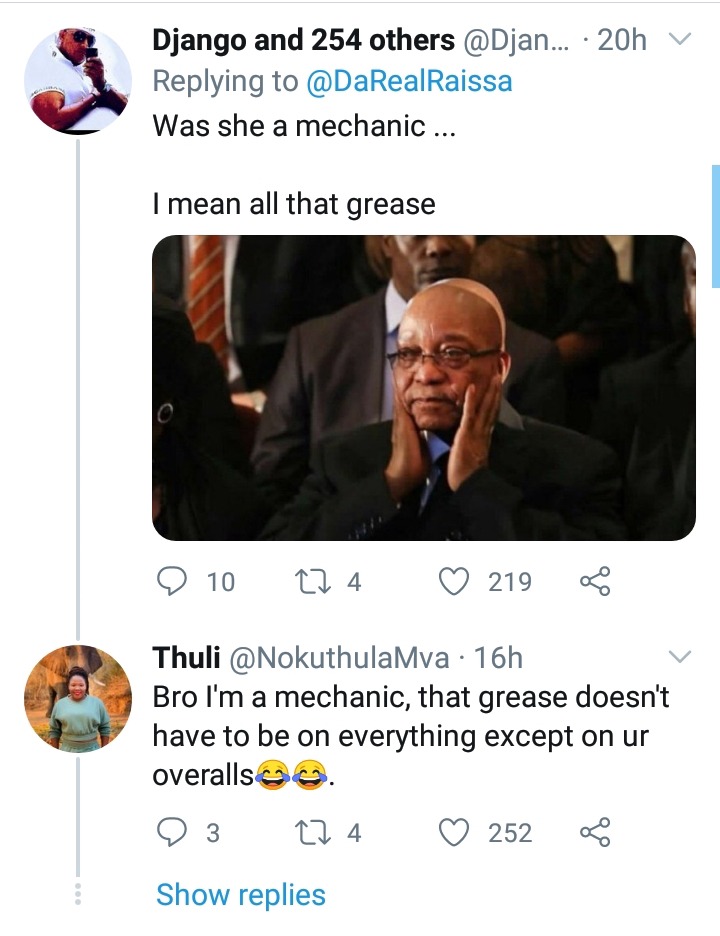The height and width of the screenshot is (936, 720).
Task: Click the blue scrollbar indicator at right
Action: 716,227
